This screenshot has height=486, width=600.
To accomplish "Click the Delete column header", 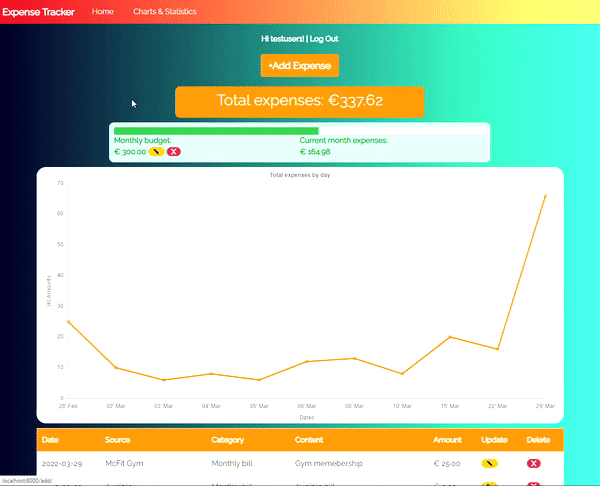I will 538,440.
